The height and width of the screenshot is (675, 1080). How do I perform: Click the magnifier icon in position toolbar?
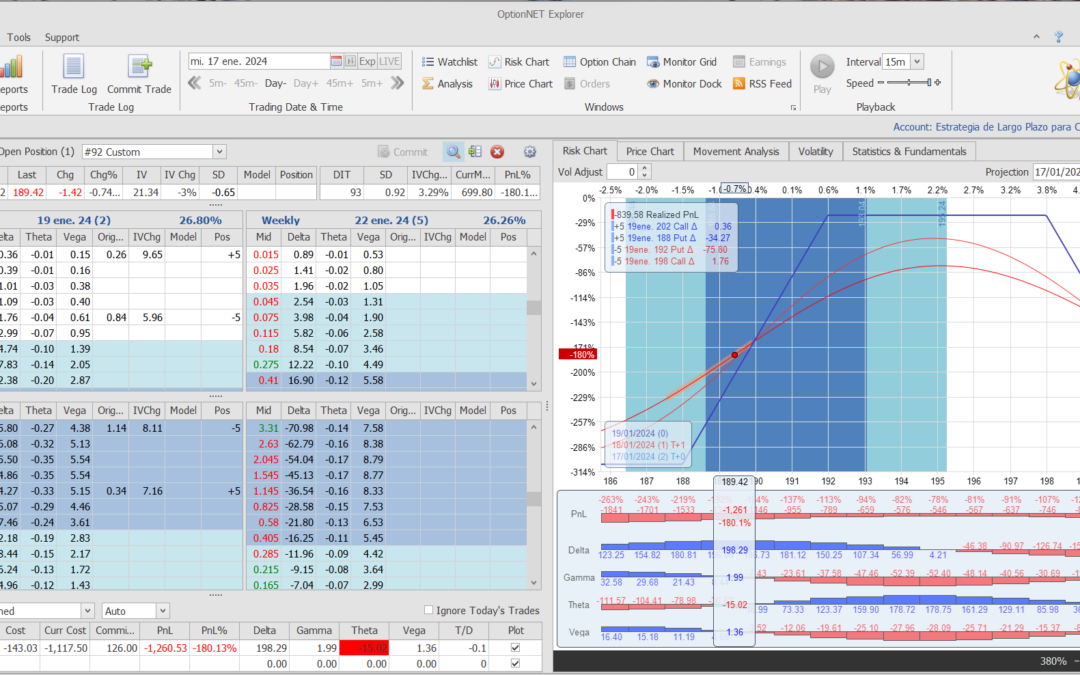[453, 152]
